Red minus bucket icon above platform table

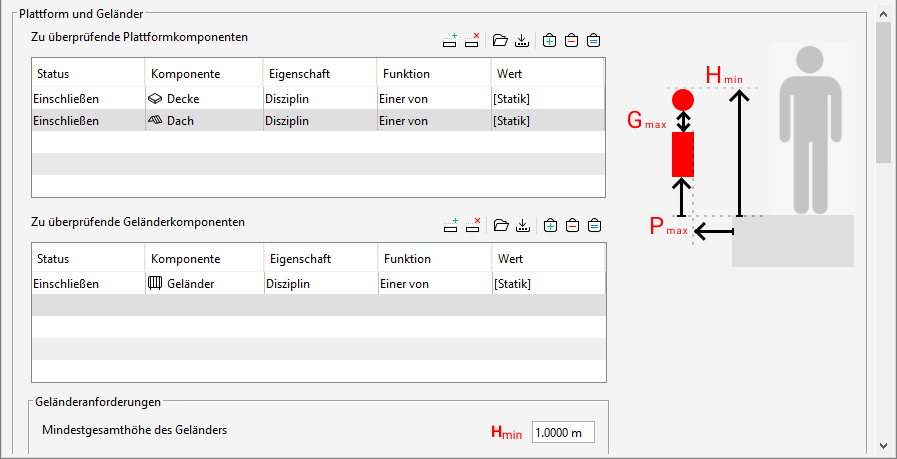point(571,41)
